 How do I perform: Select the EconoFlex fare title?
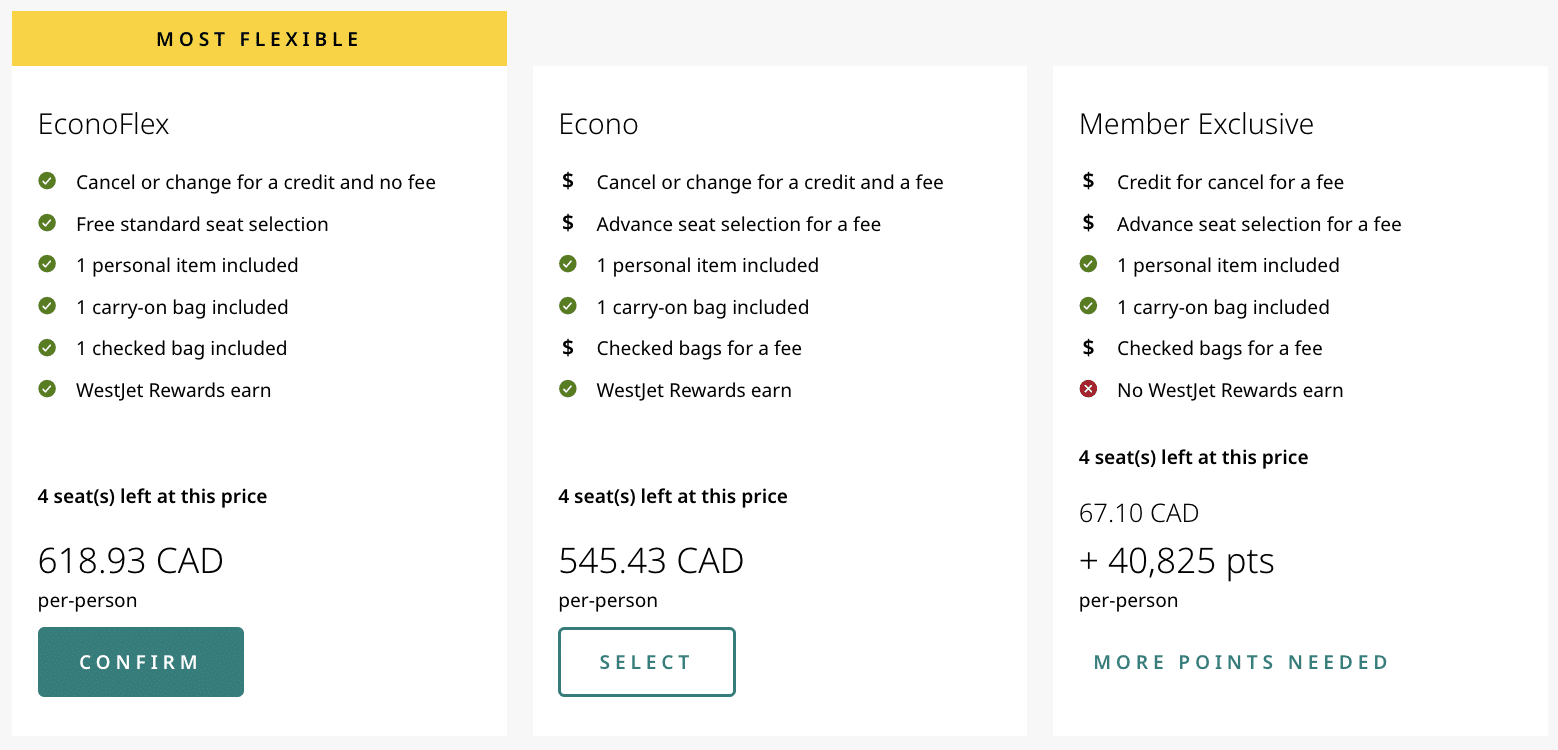(104, 124)
